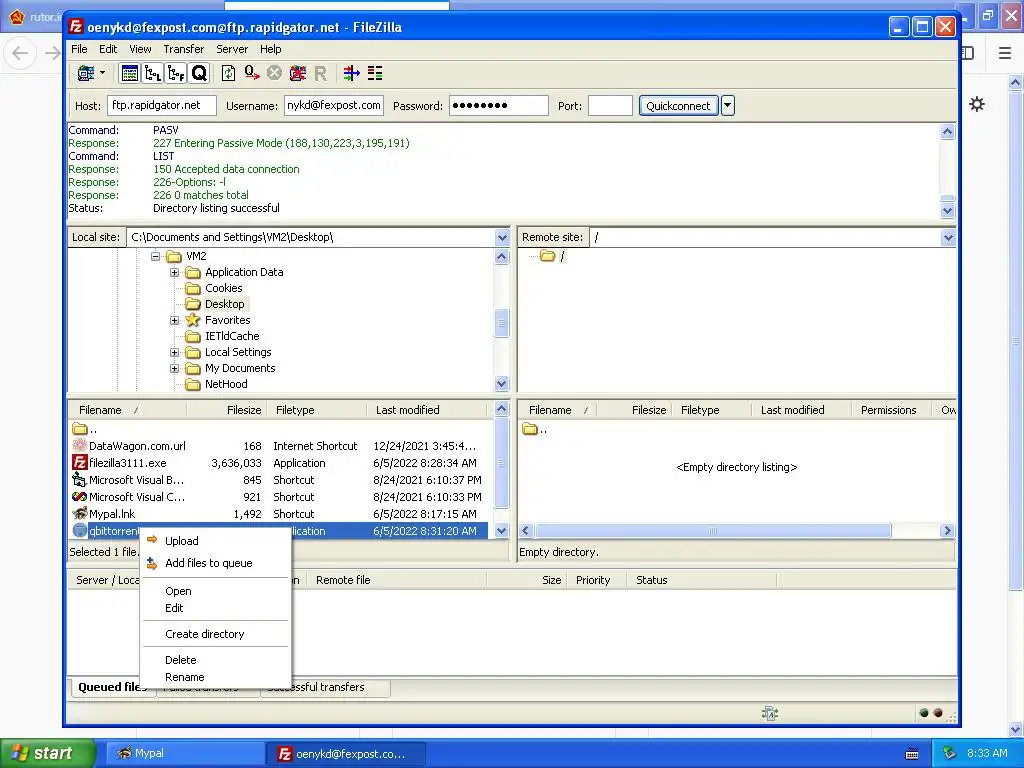Click the browser back arrow behind FileZilla
The image size is (1024, 768).
click(20, 53)
